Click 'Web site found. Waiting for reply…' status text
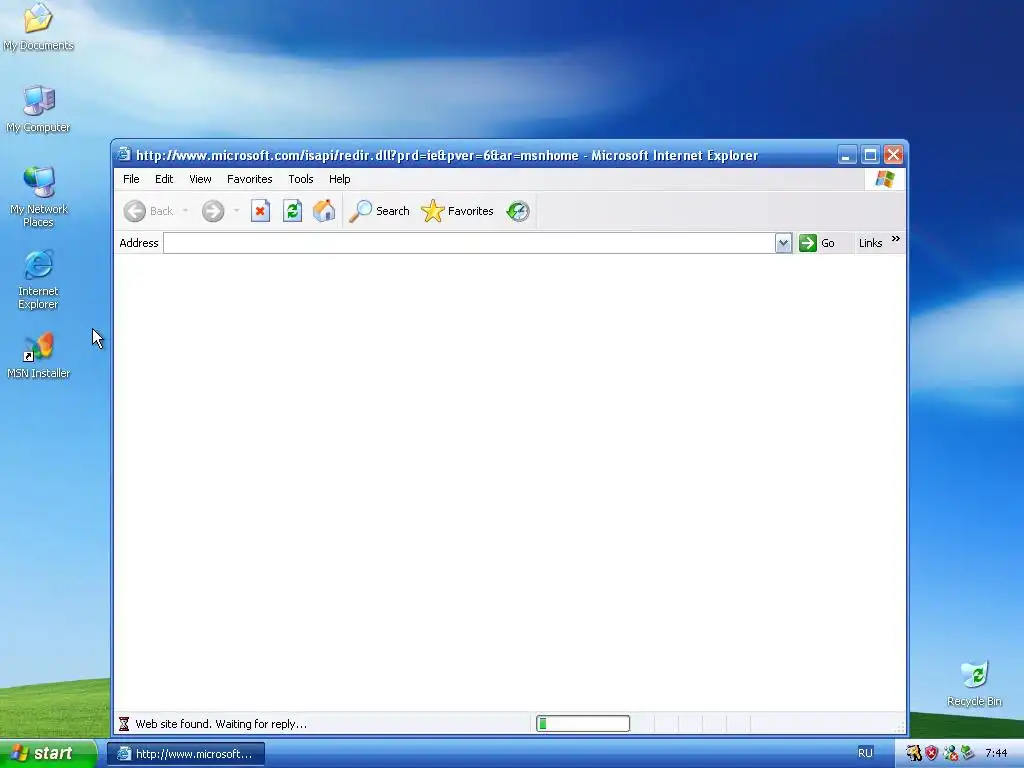Screen dimensions: 1024x768 [x=221, y=724]
